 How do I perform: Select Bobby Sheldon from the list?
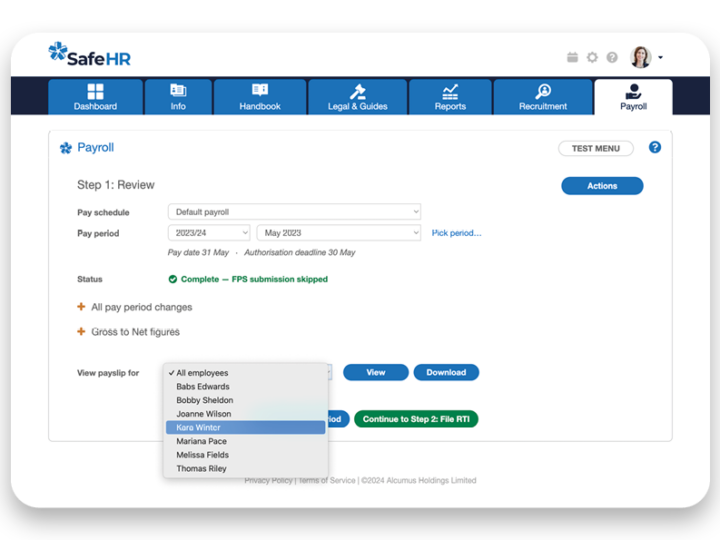point(246,400)
